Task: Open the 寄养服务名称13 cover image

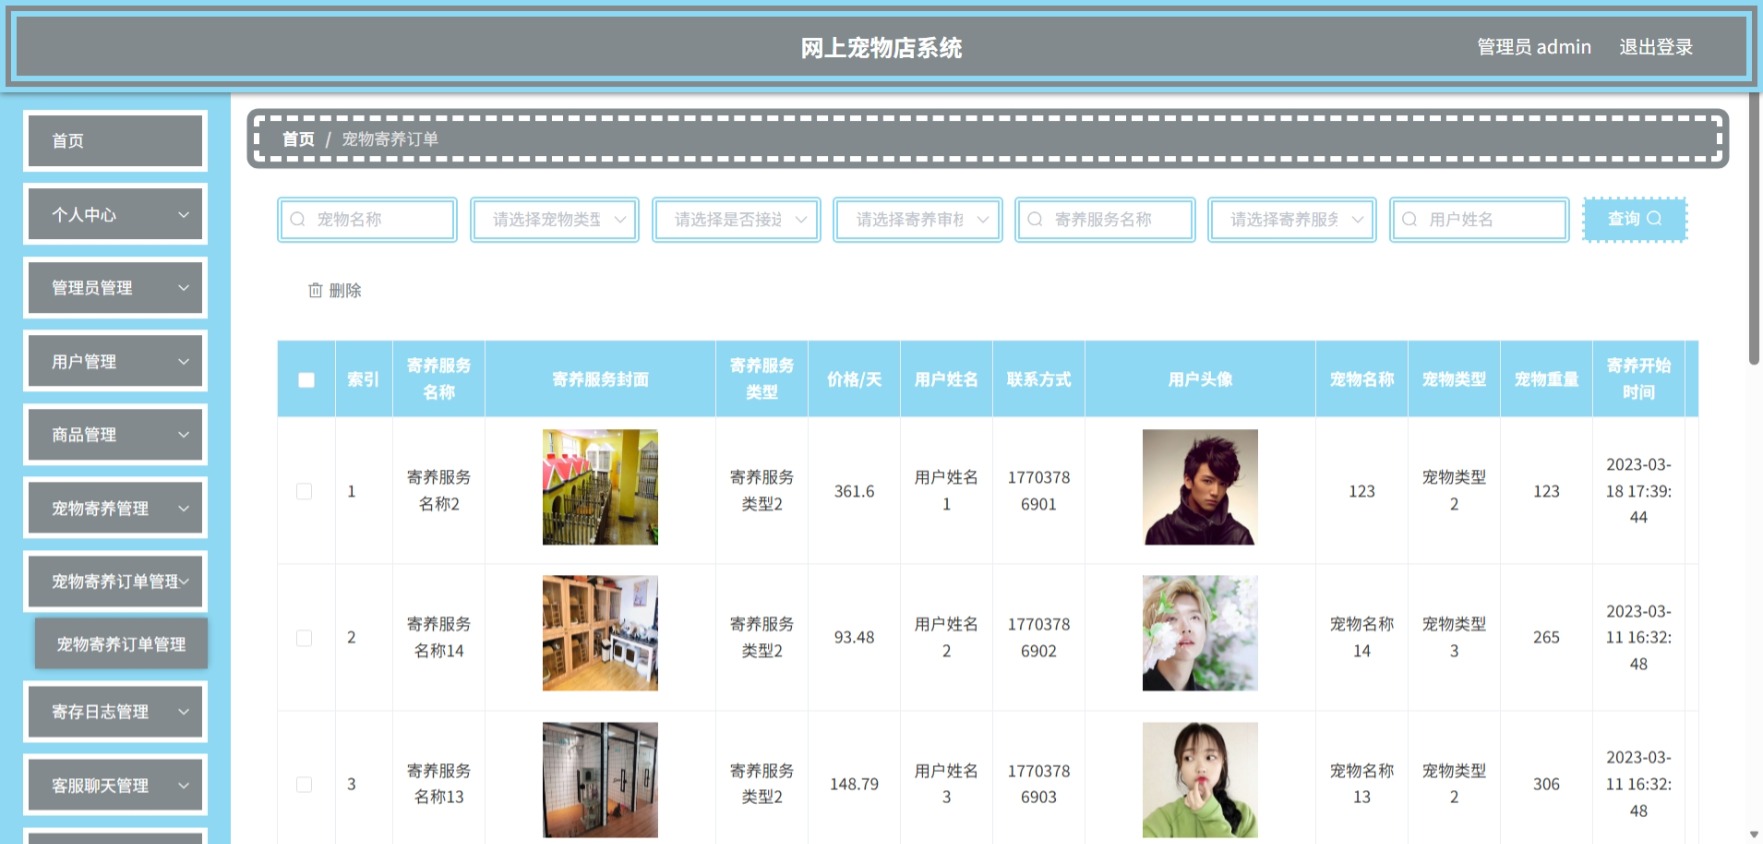Action: click(x=600, y=780)
